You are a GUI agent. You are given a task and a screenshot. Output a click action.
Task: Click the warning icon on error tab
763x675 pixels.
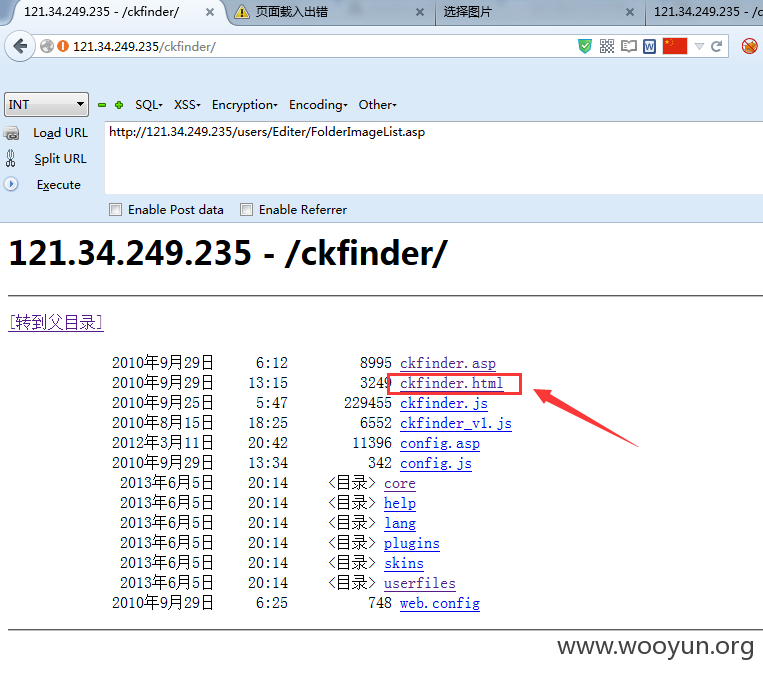click(x=242, y=12)
